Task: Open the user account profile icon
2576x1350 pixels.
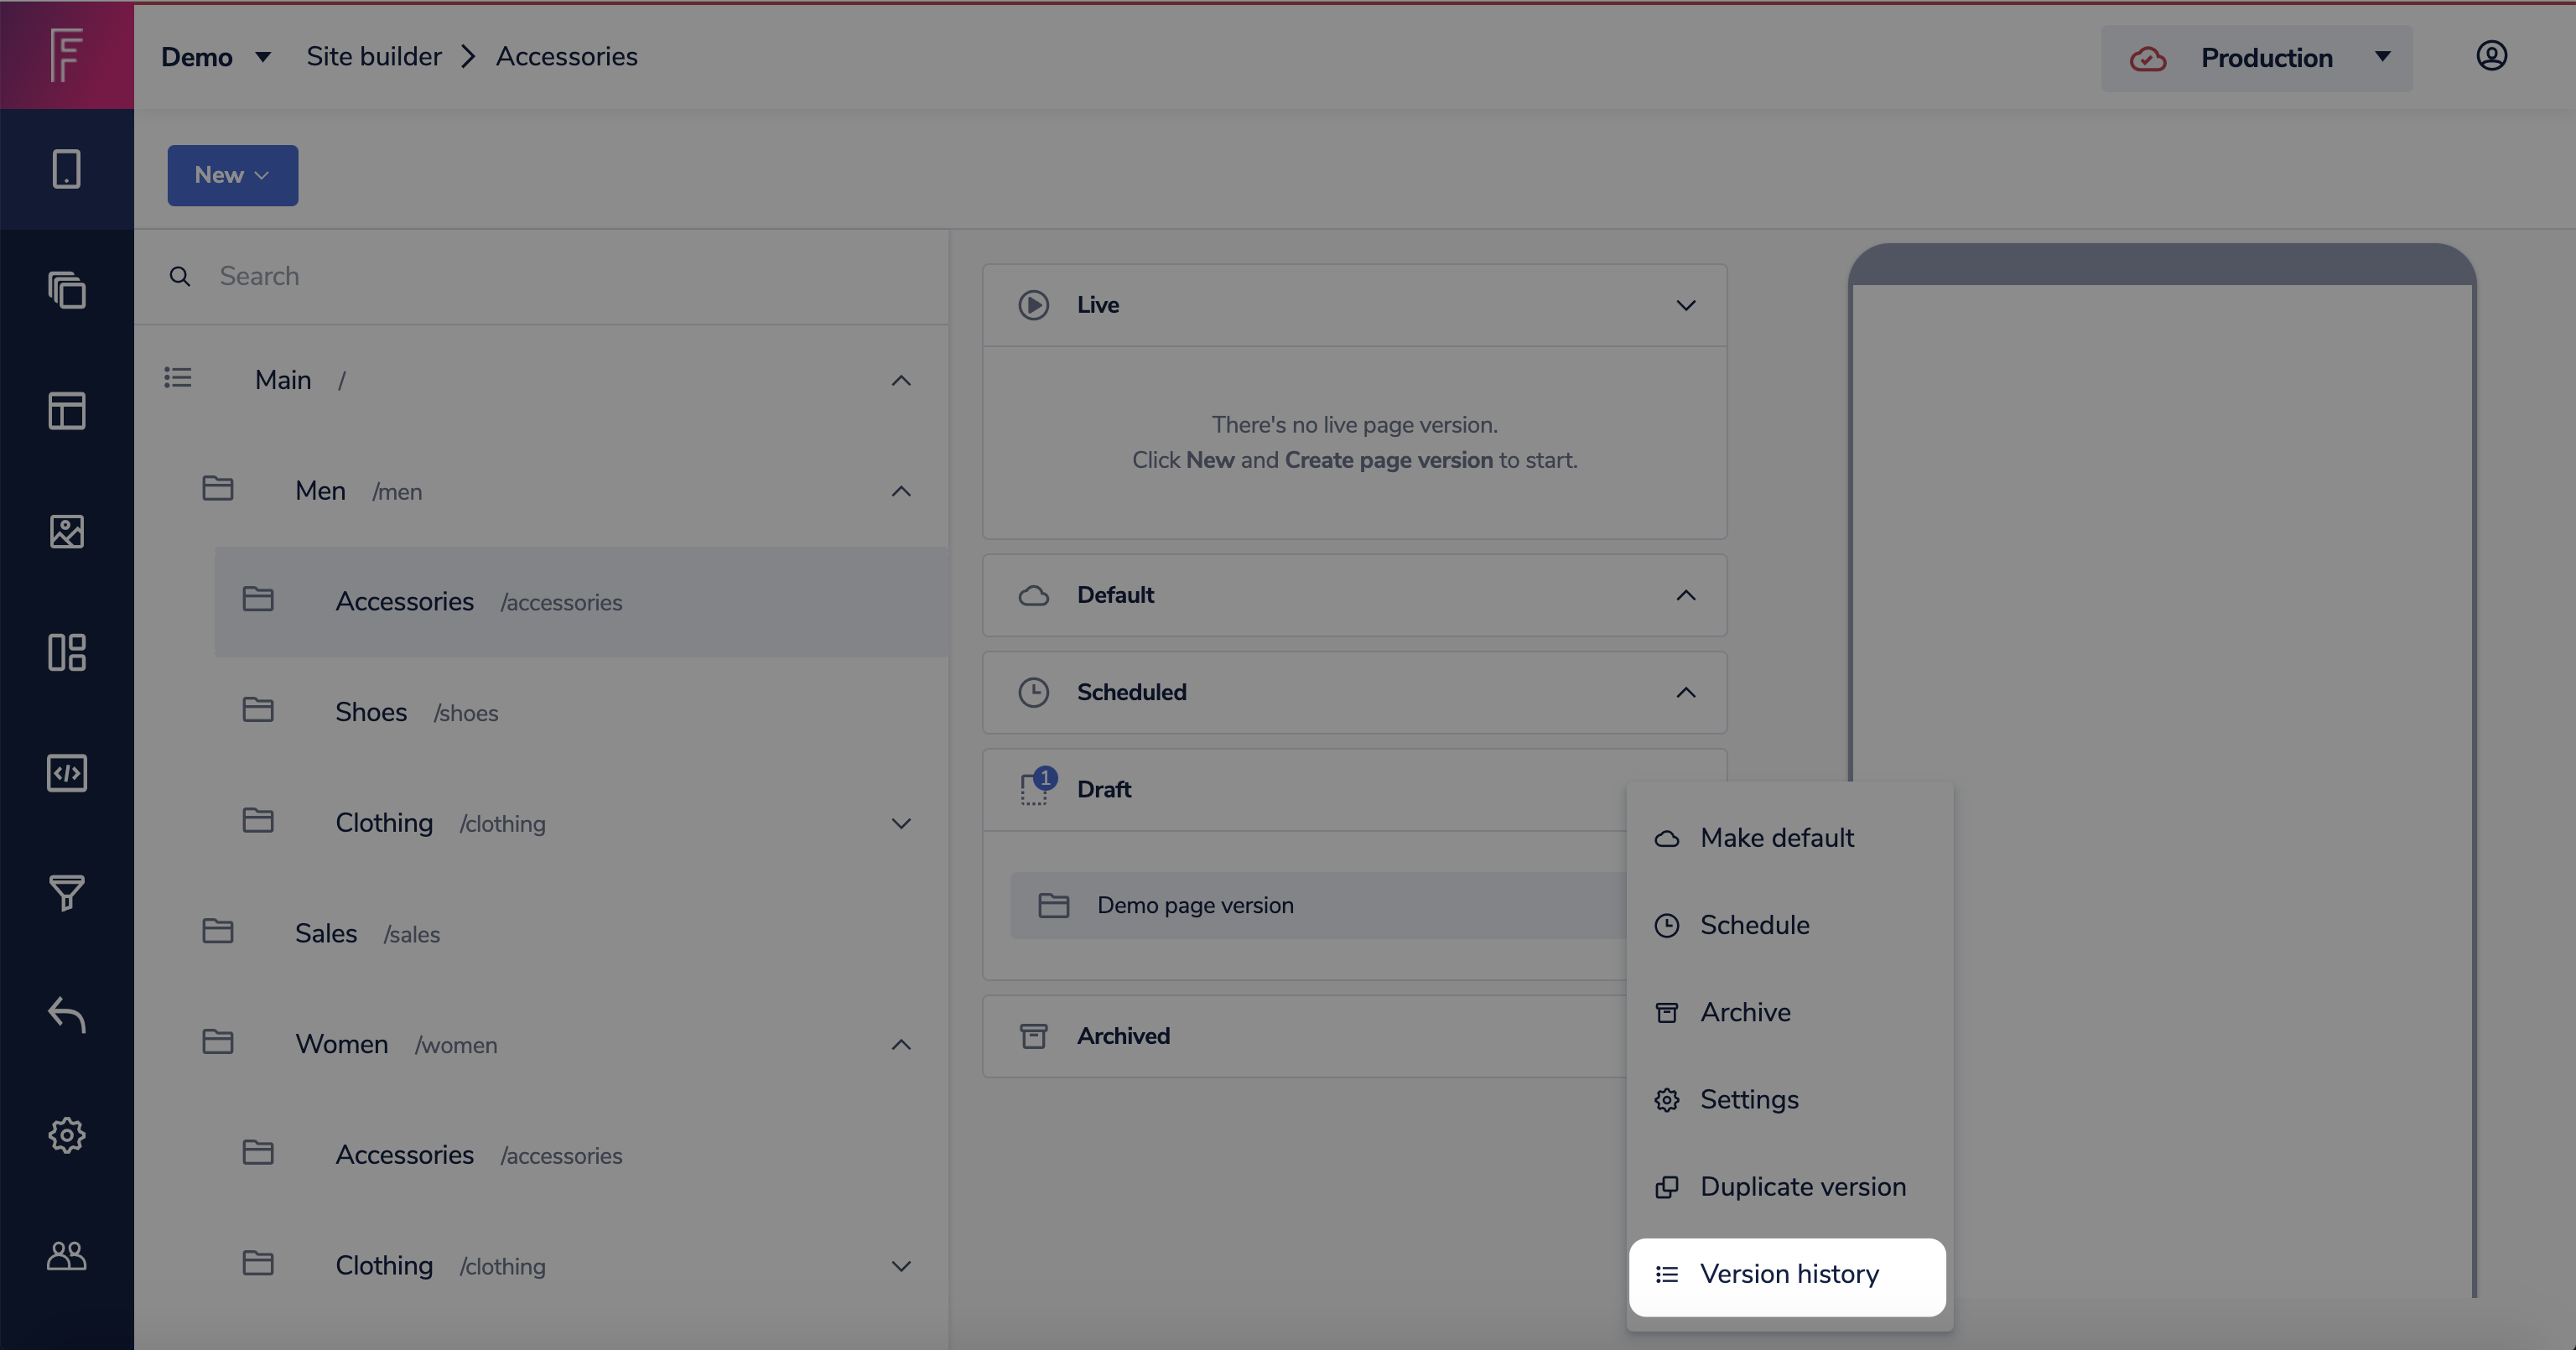Action: (2491, 56)
